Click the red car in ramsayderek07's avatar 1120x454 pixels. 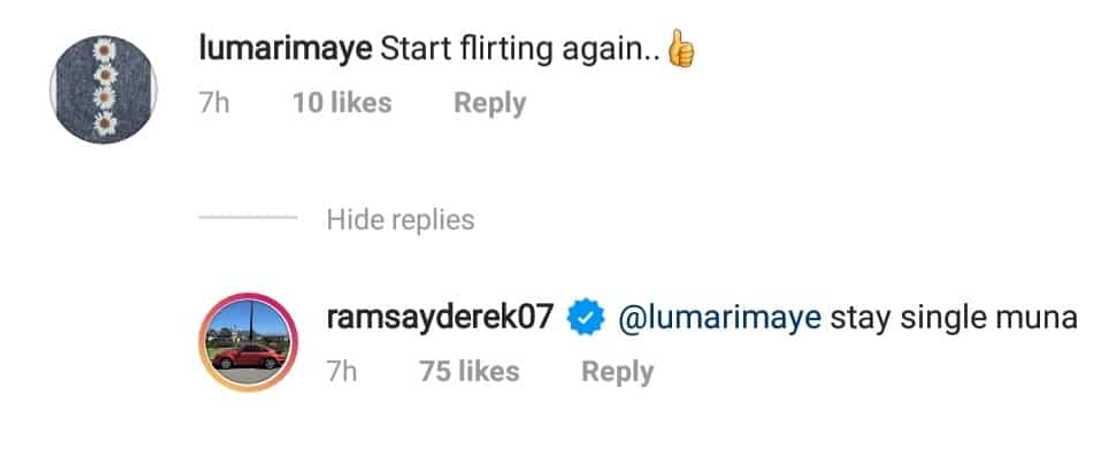click(247, 357)
